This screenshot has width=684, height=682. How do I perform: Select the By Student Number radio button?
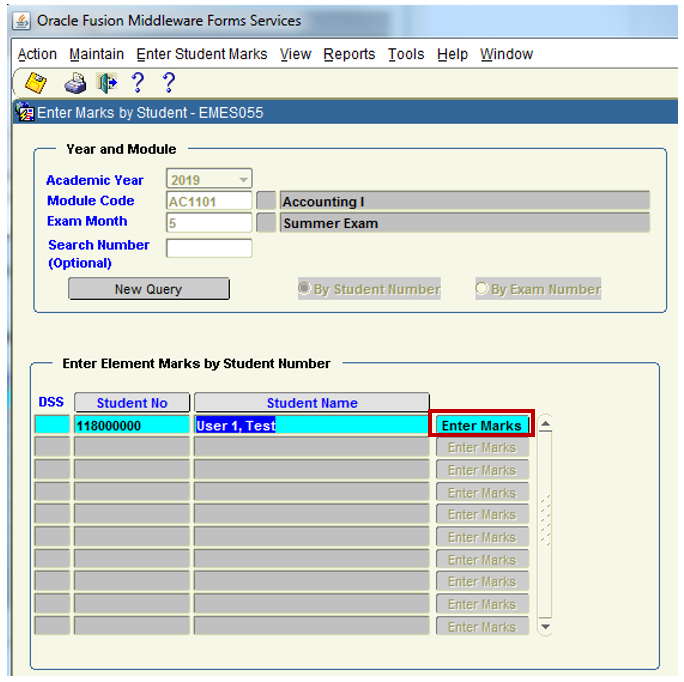tap(305, 289)
